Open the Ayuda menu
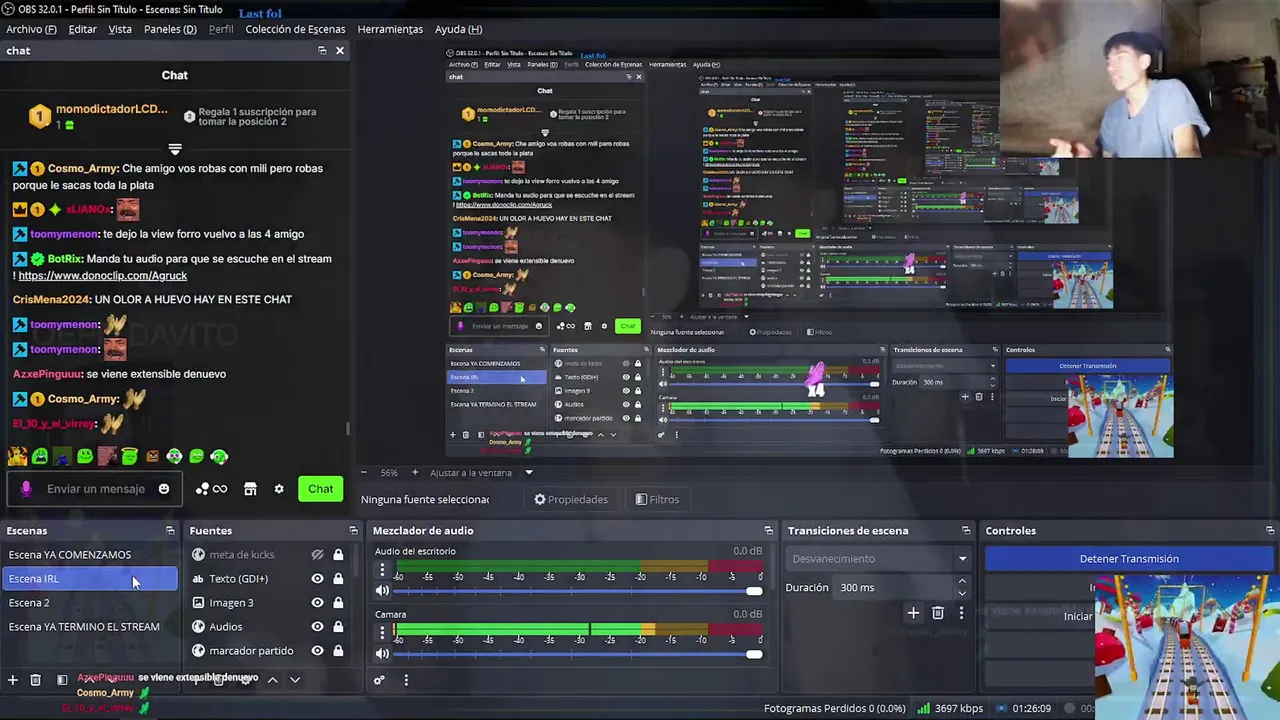This screenshot has height=720, width=1280. 458,29
